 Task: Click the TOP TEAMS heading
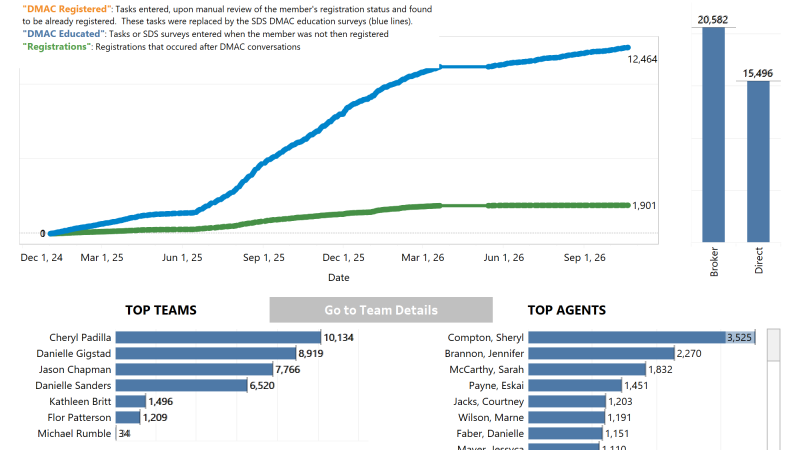coord(161,310)
